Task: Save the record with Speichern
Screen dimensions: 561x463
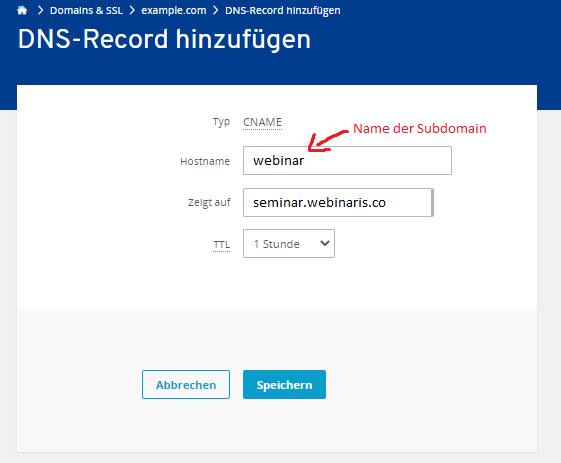Action: (x=284, y=385)
